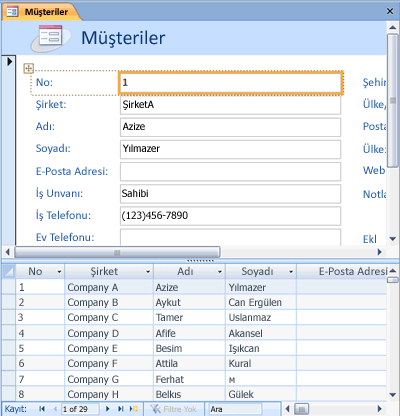Screen dimensions: 400x416
Task: Click the Company A cell
Action: (x=109, y=287)
